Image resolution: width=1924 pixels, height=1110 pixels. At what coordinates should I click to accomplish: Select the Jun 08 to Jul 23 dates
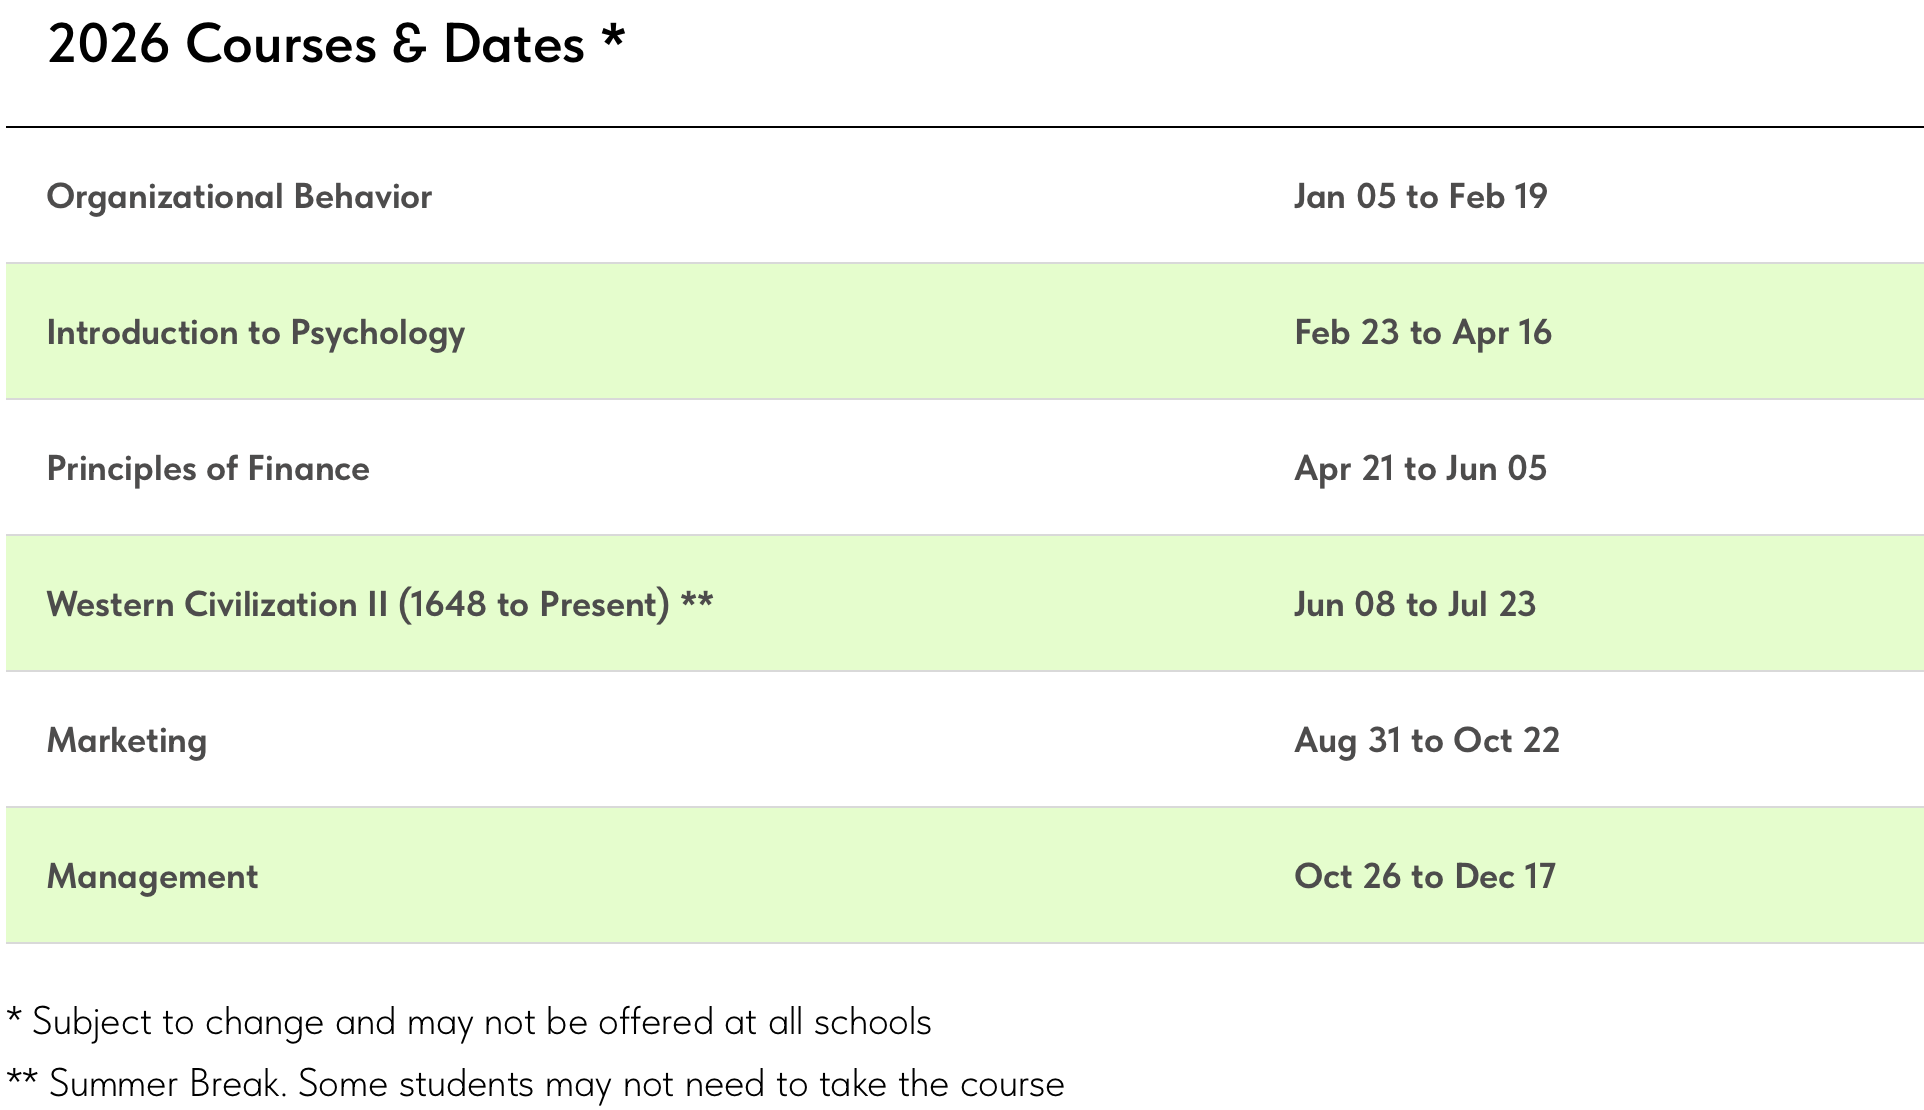(1414, 605)
